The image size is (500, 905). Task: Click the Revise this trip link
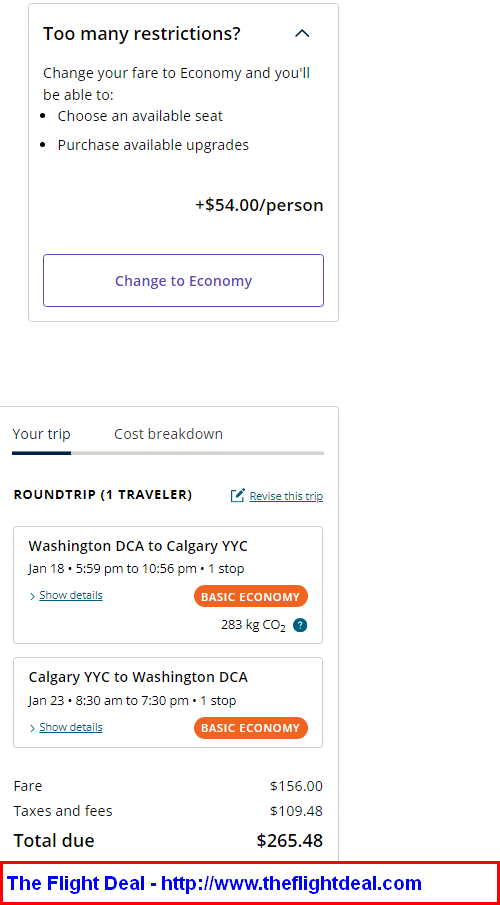pos(286,496)
